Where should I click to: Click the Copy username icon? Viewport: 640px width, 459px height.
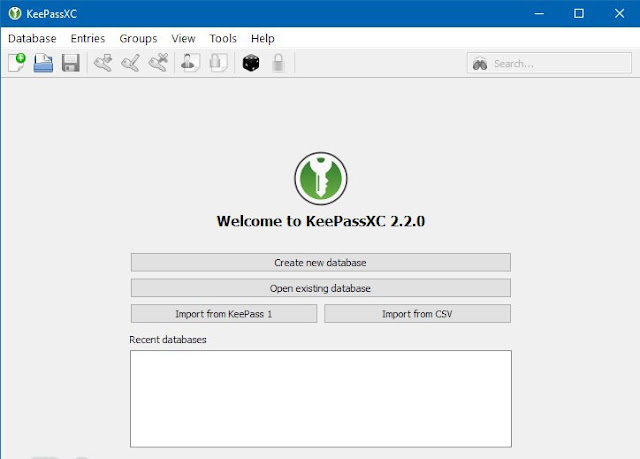[190, 63]
